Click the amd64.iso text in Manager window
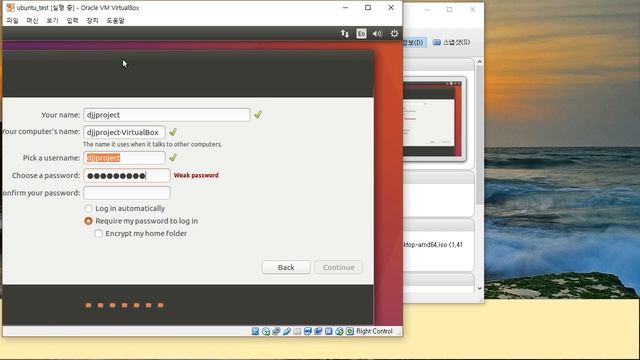Viewport: 640px width, 360px height. pyautogui.click(x=433, y=245)
